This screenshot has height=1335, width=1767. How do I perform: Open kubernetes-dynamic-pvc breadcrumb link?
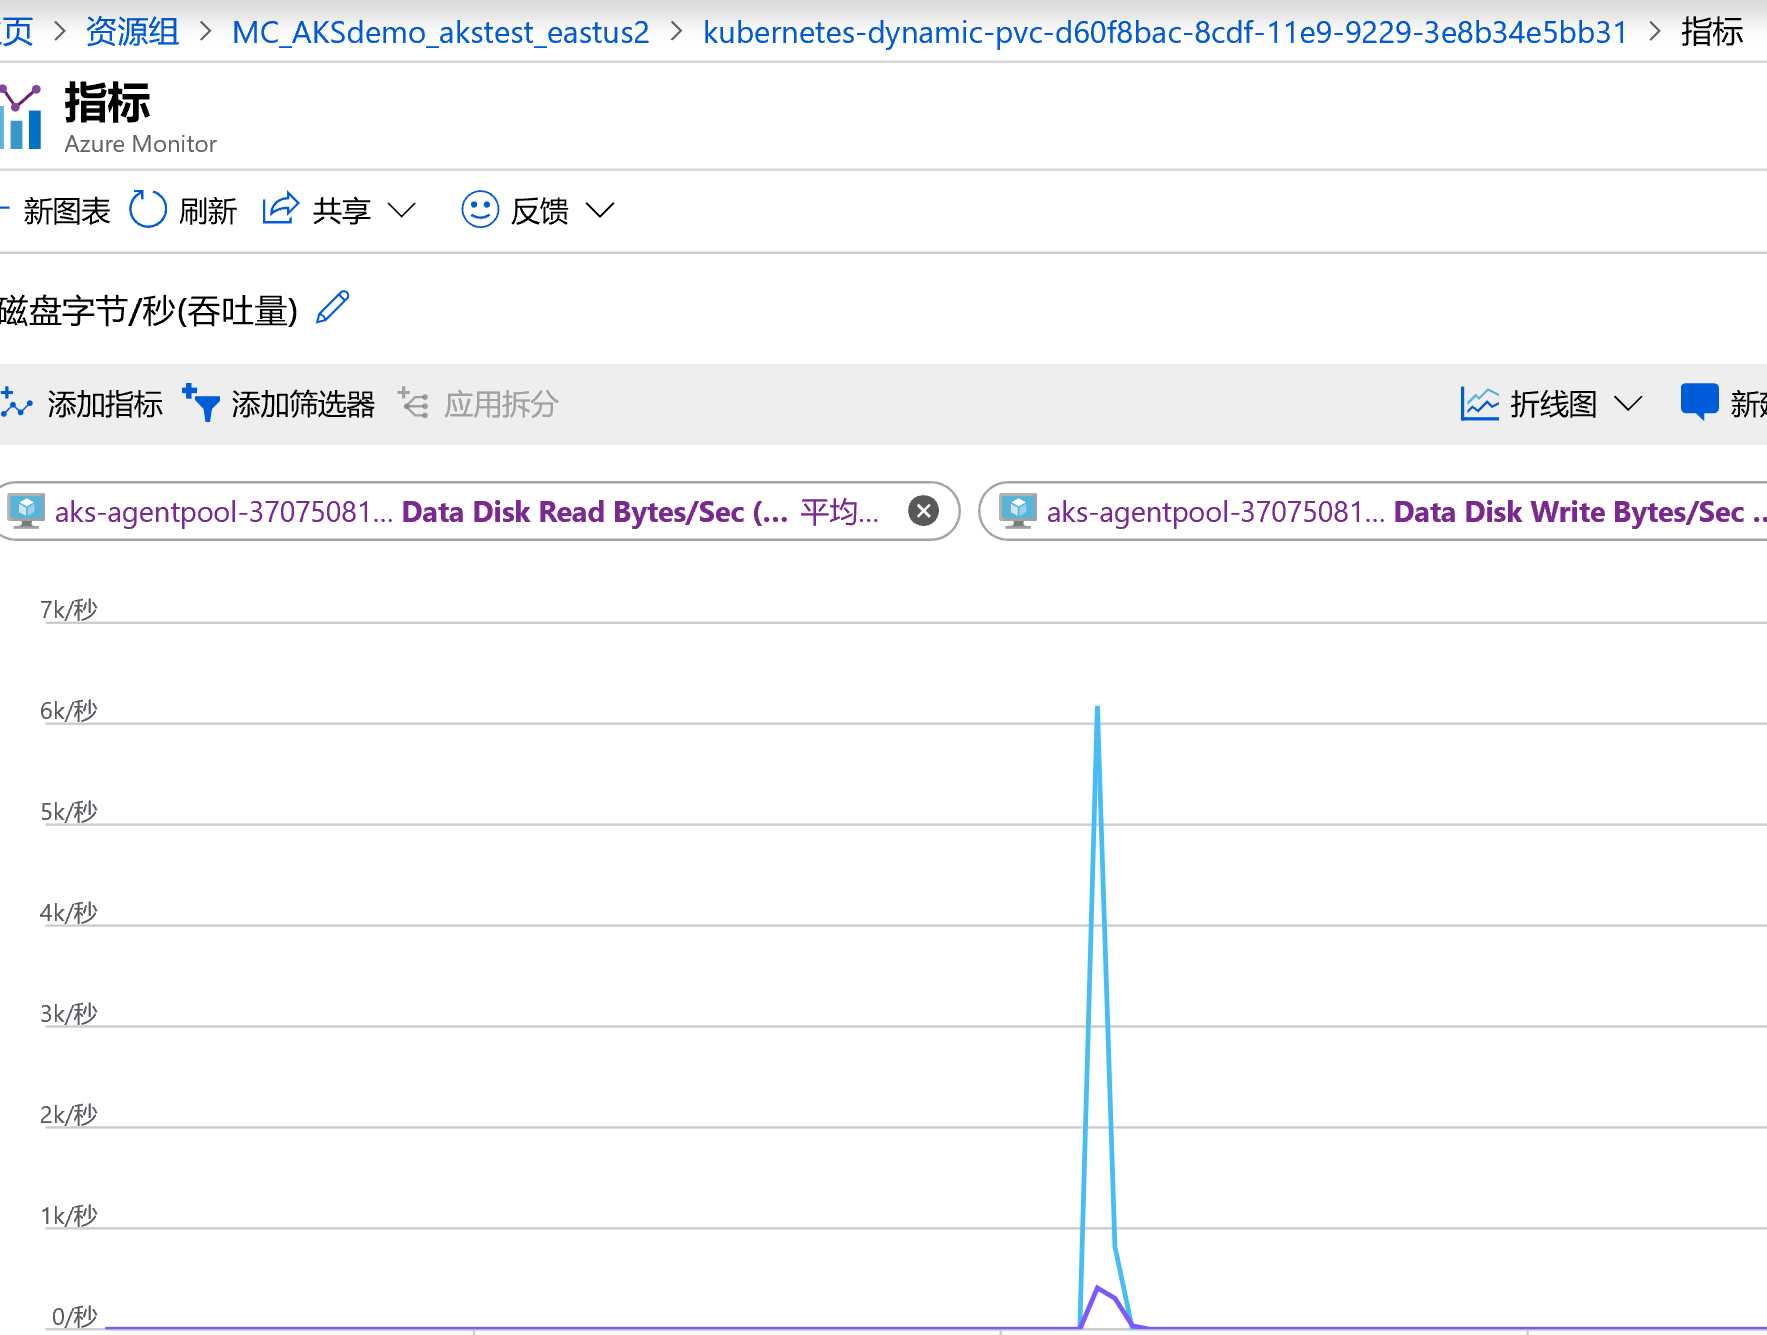[x=1165, y=32]
